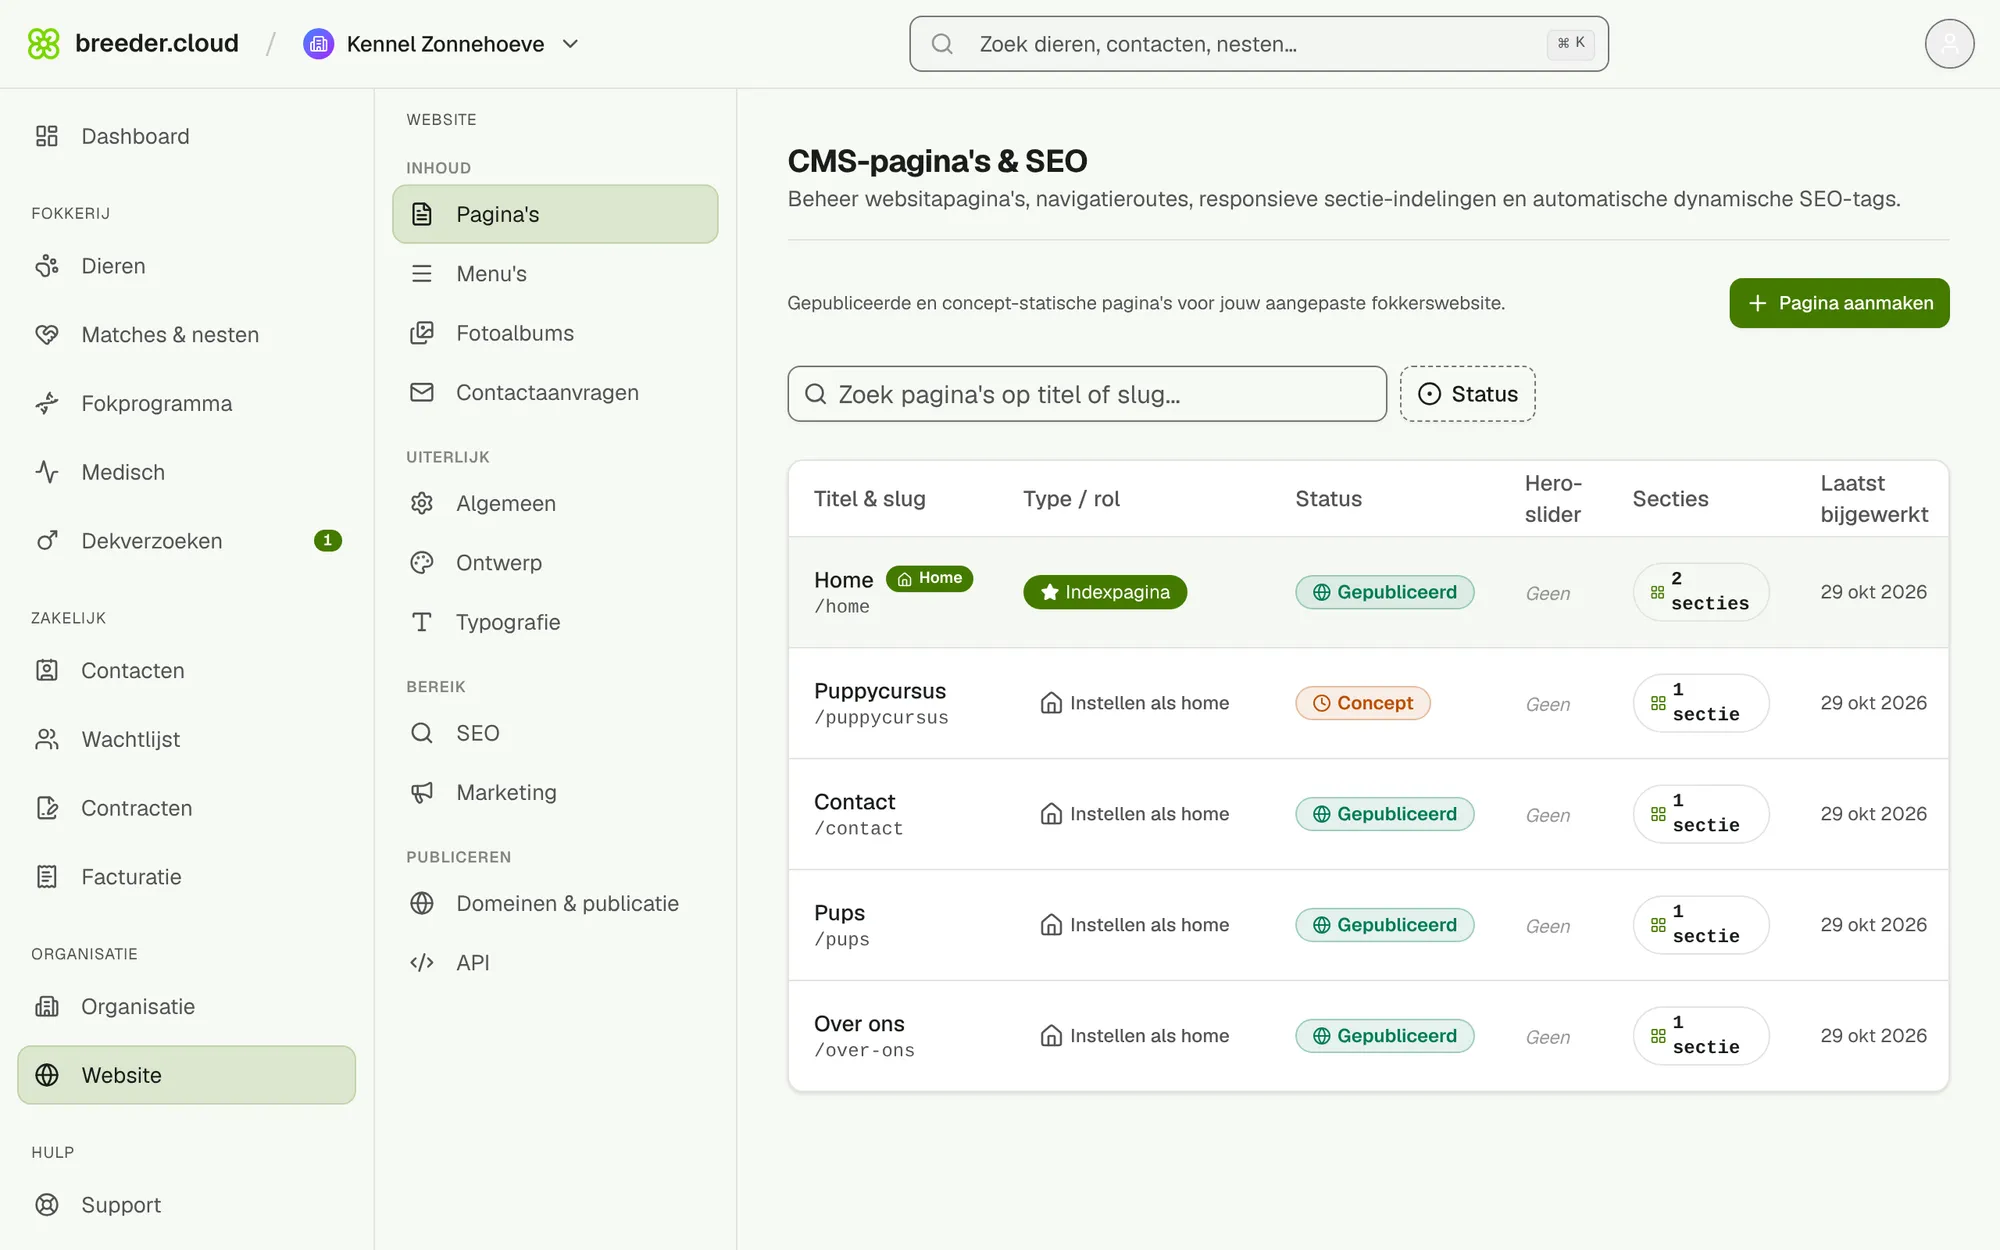
Task: Click the 2 secties pill on Home row
Action: [1701, 592]
